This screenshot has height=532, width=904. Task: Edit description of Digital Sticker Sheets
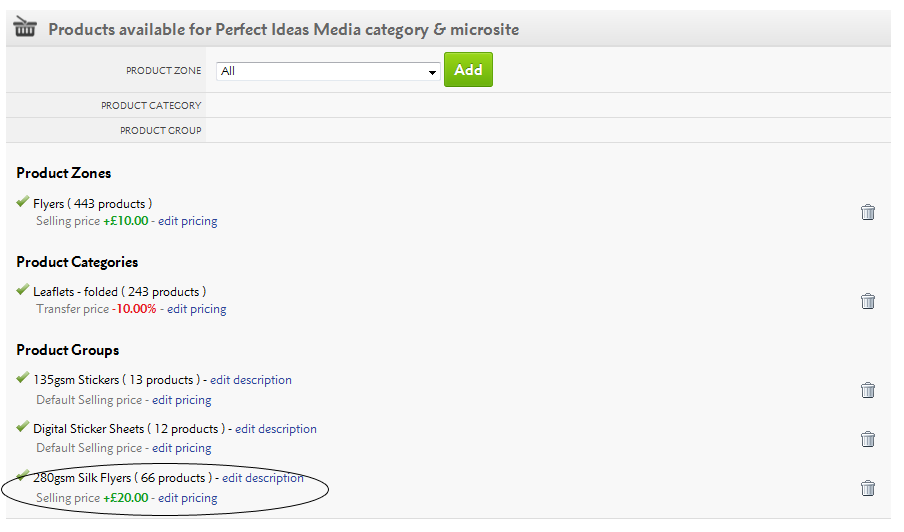coord(276,429)
